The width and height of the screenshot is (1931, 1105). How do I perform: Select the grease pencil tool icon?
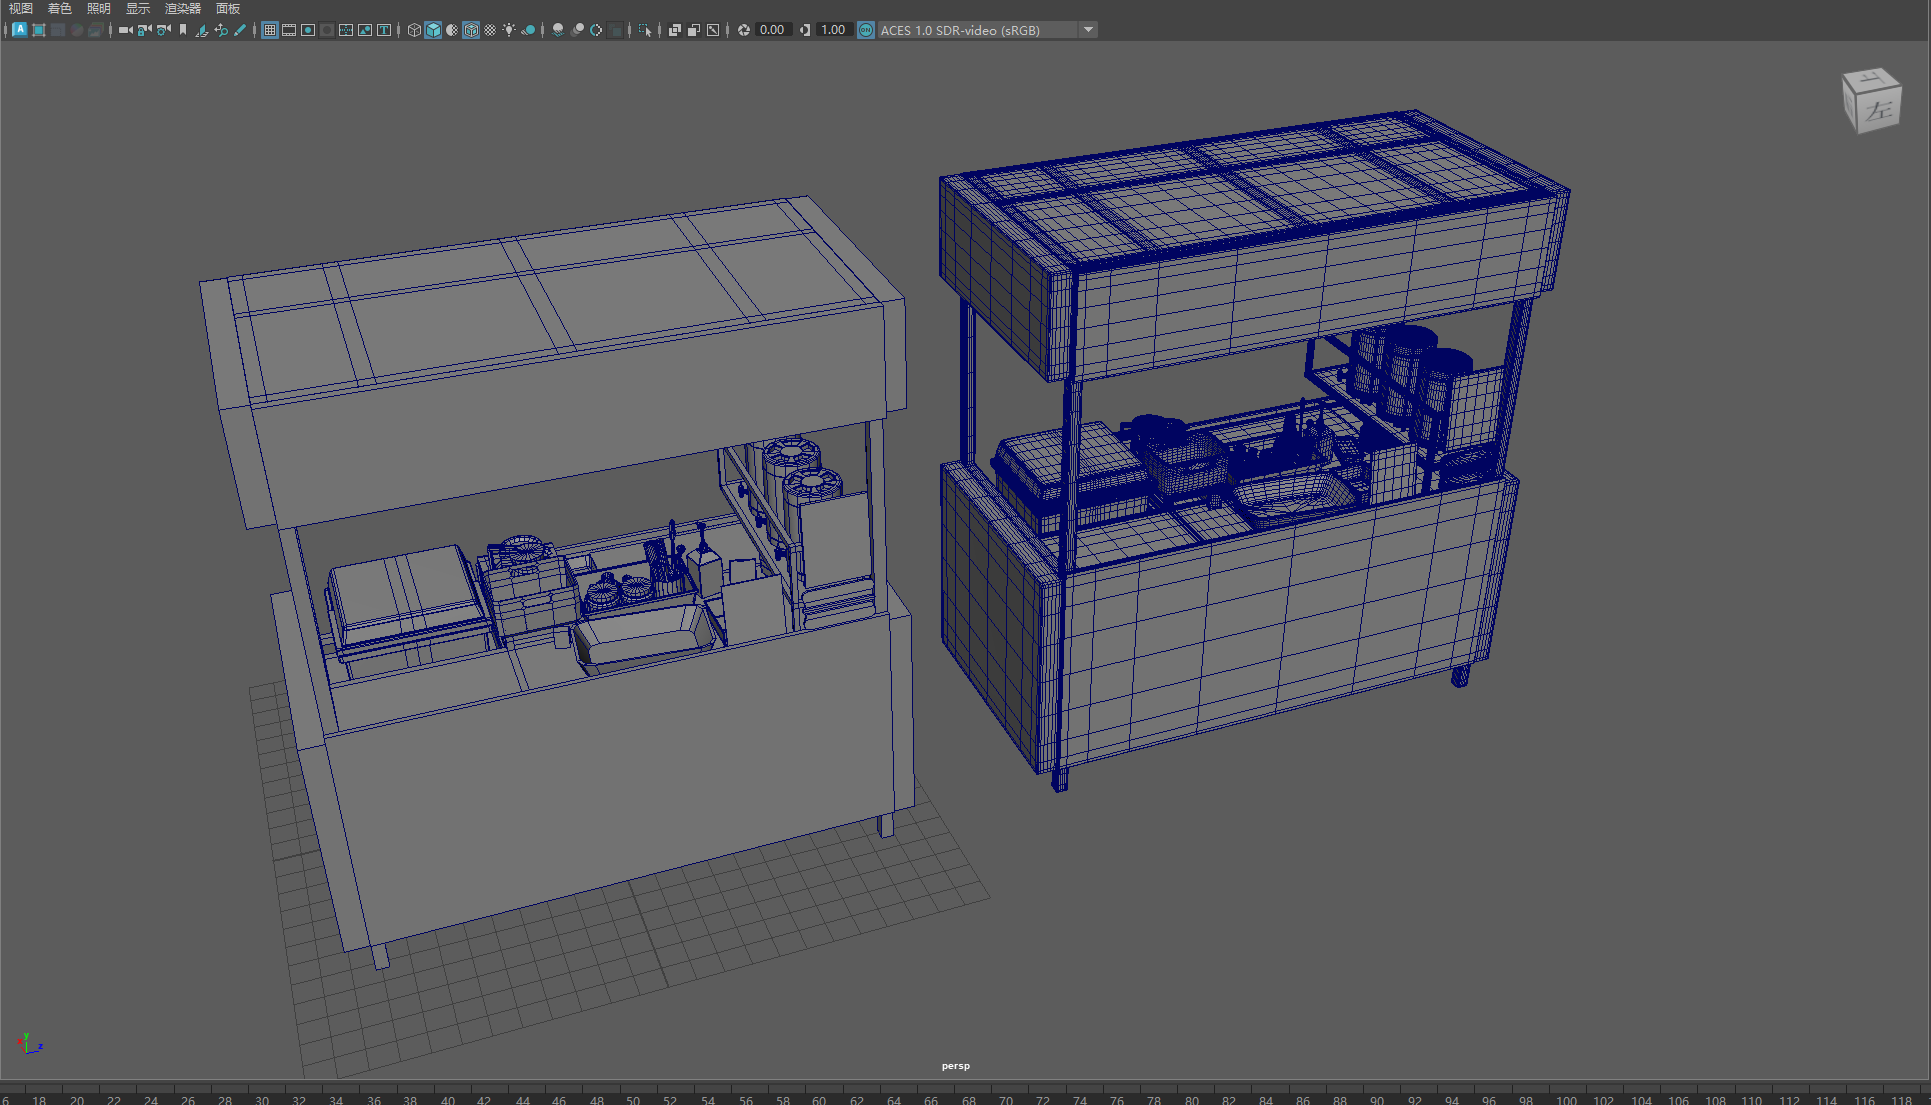point(240,30)
